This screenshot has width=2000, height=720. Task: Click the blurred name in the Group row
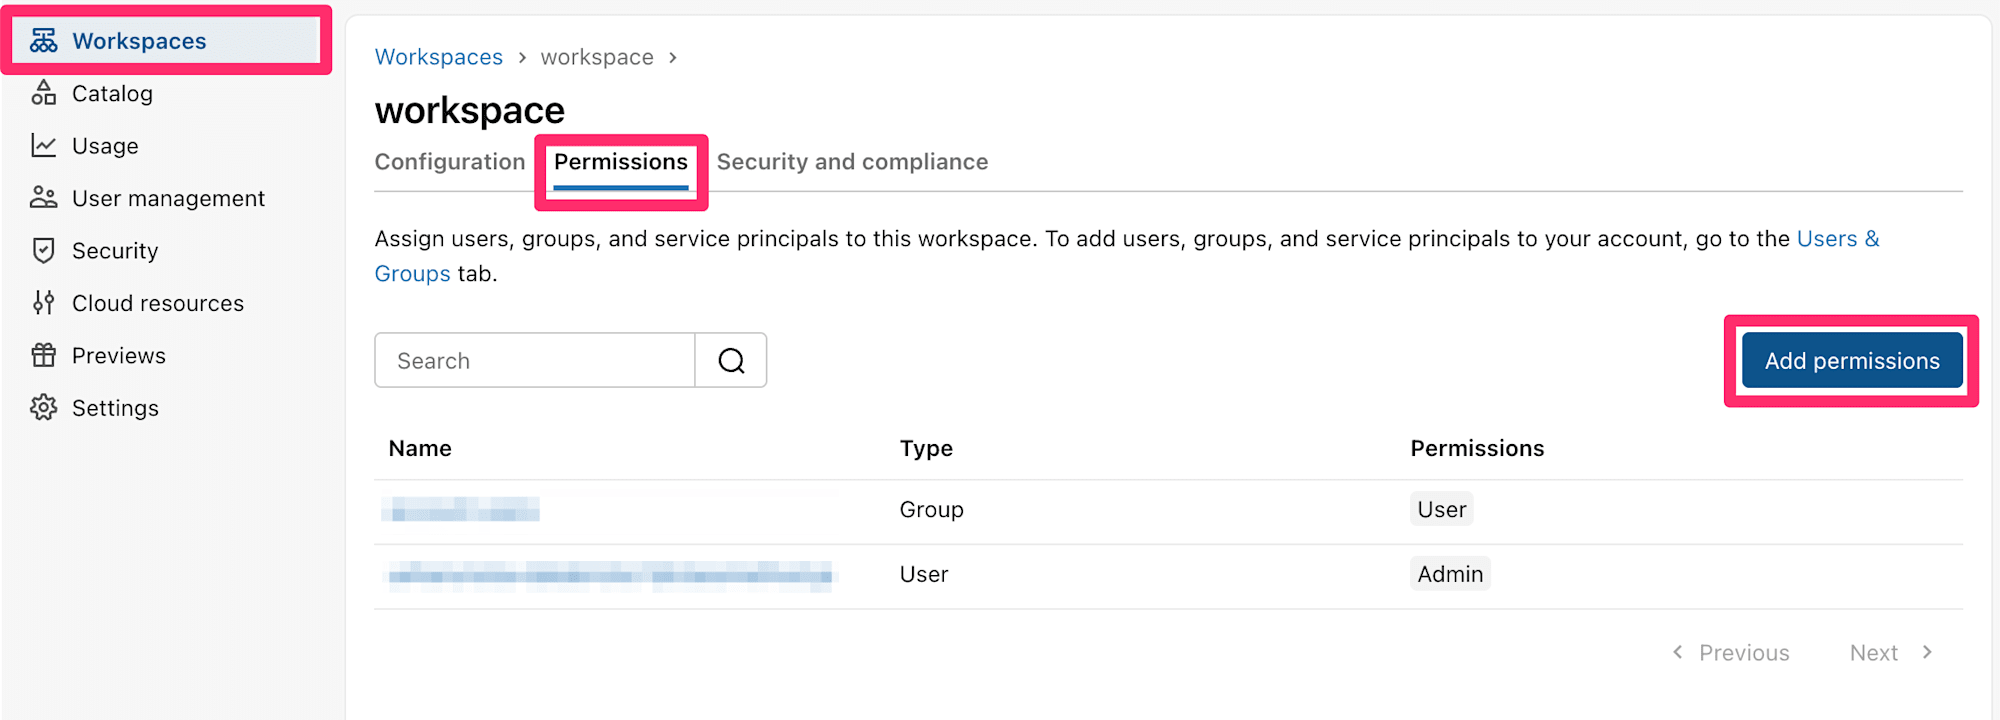(x=460, y=510)
